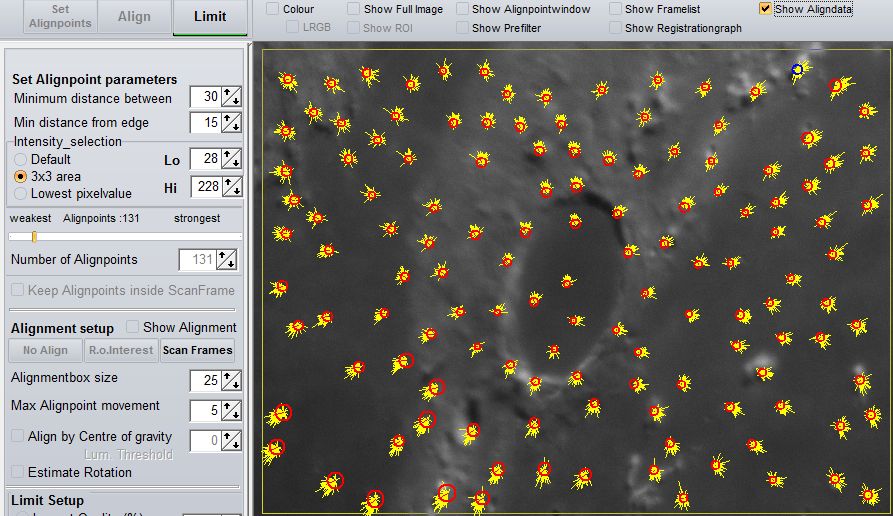Click the Hi intensity value field

pyautogui.click(x=205, y=187)
